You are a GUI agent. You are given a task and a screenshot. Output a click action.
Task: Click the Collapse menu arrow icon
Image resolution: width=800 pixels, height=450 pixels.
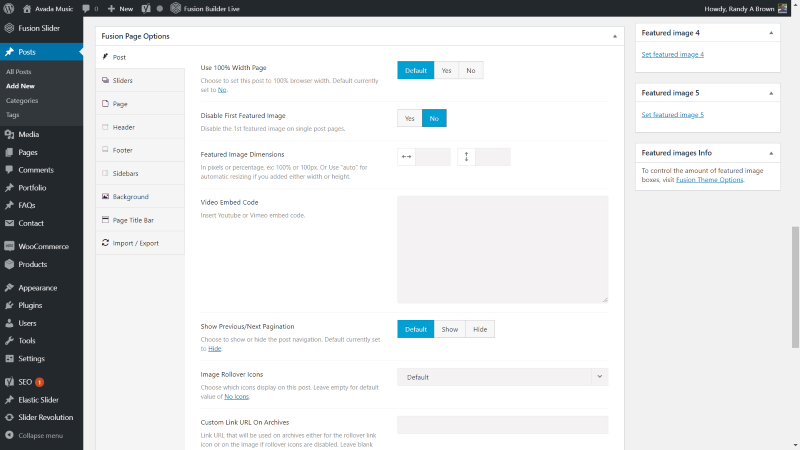pyautogui.click(x=9, y=435)
